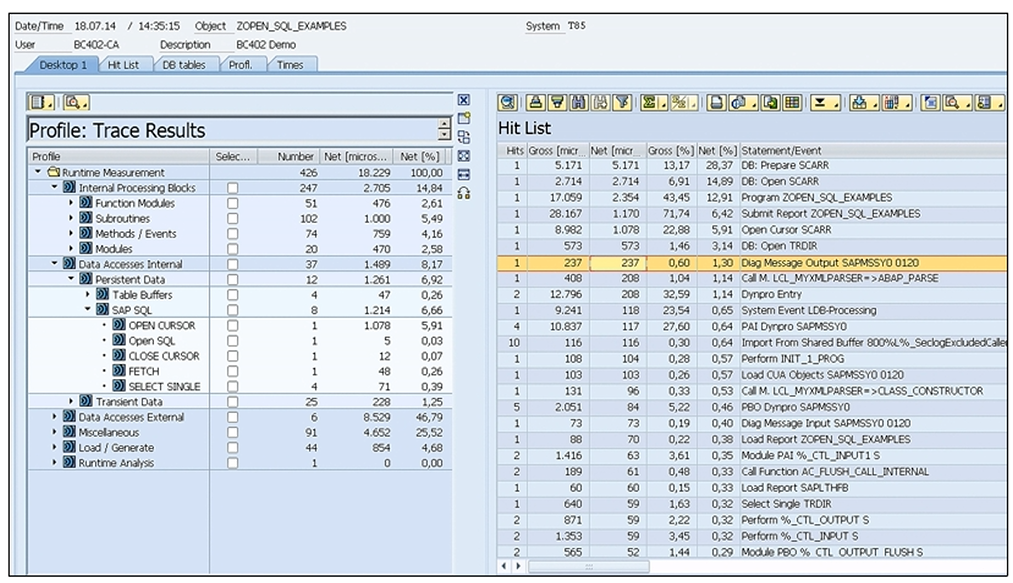Click the Sort Ascending icon in Hit List toolbar
Viewport: 1013px width, 583px height.
tap(535, 102)
